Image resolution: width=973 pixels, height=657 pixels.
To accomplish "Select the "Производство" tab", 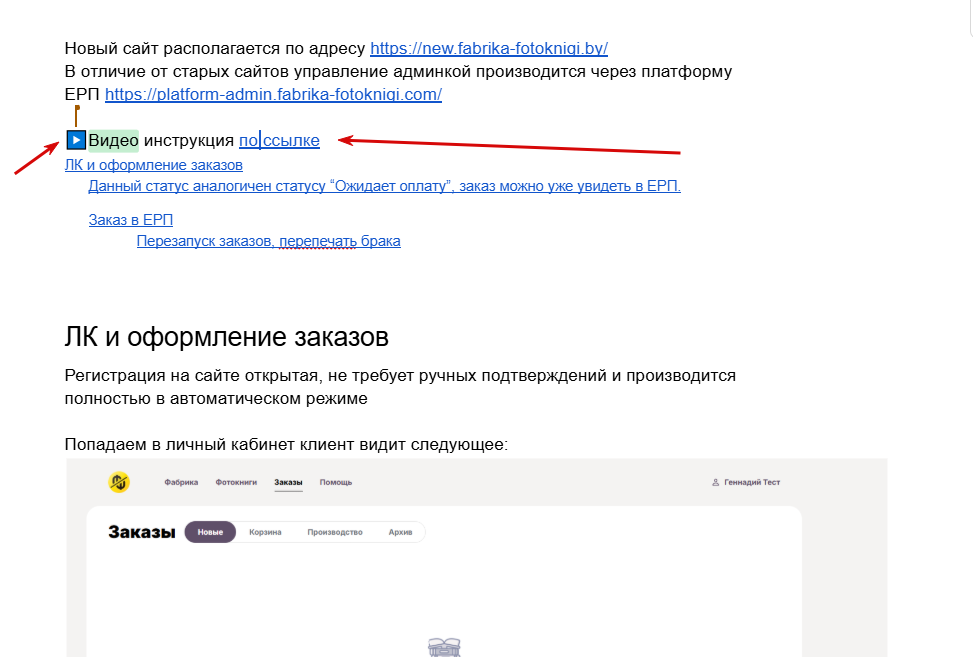I will point(335,532).
